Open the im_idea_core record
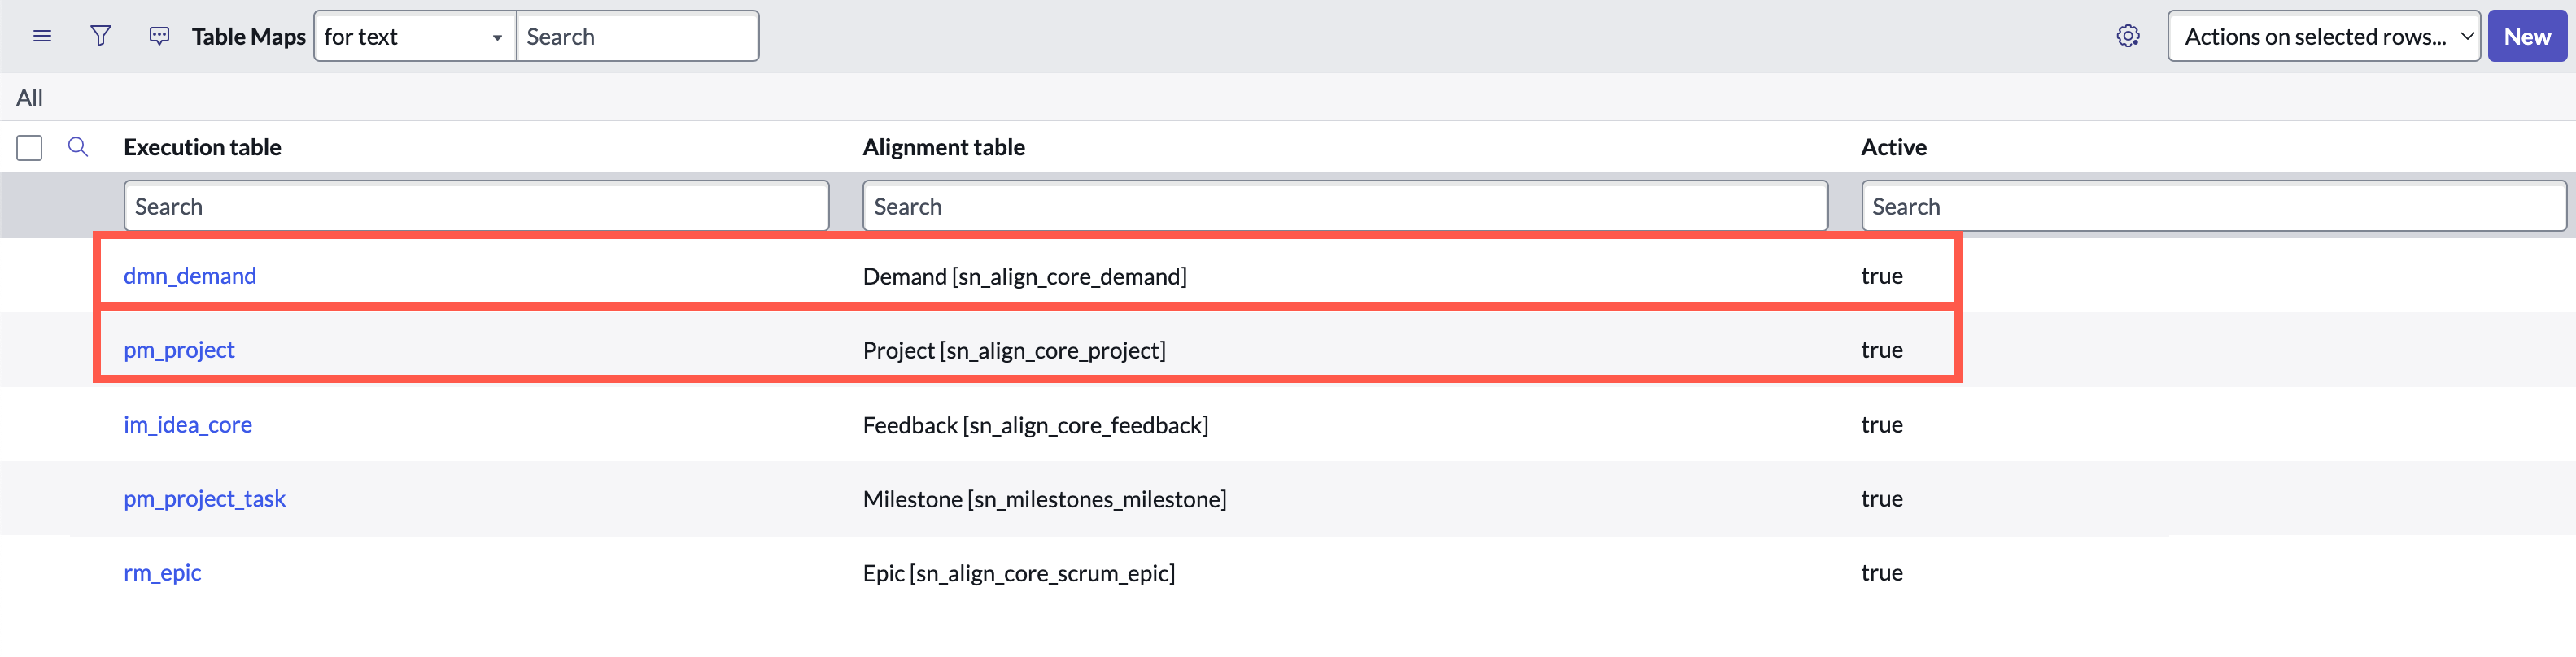This screenshot has width=2576, height=657. tap(188, 425)
